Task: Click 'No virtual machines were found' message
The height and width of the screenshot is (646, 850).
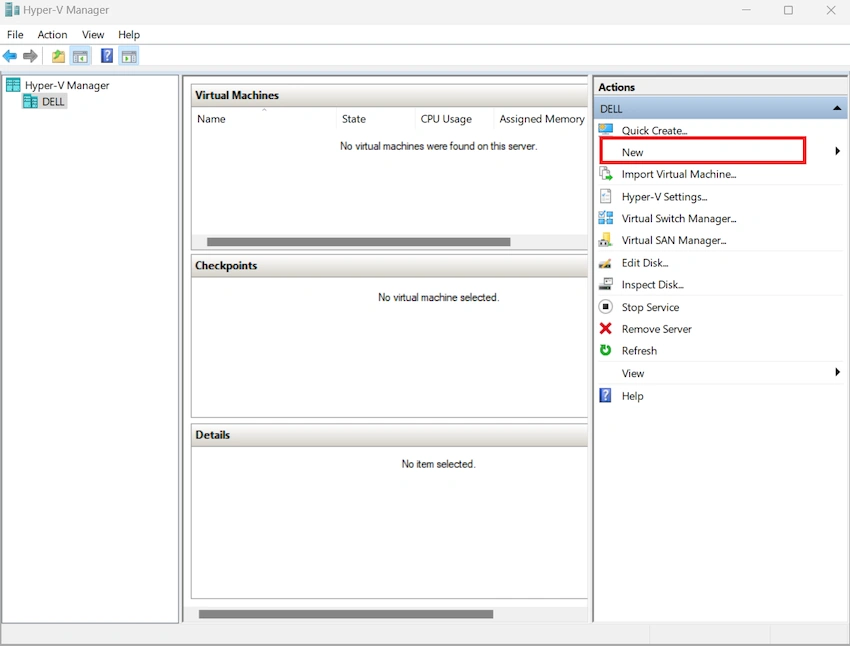Action: pos(439,146)
